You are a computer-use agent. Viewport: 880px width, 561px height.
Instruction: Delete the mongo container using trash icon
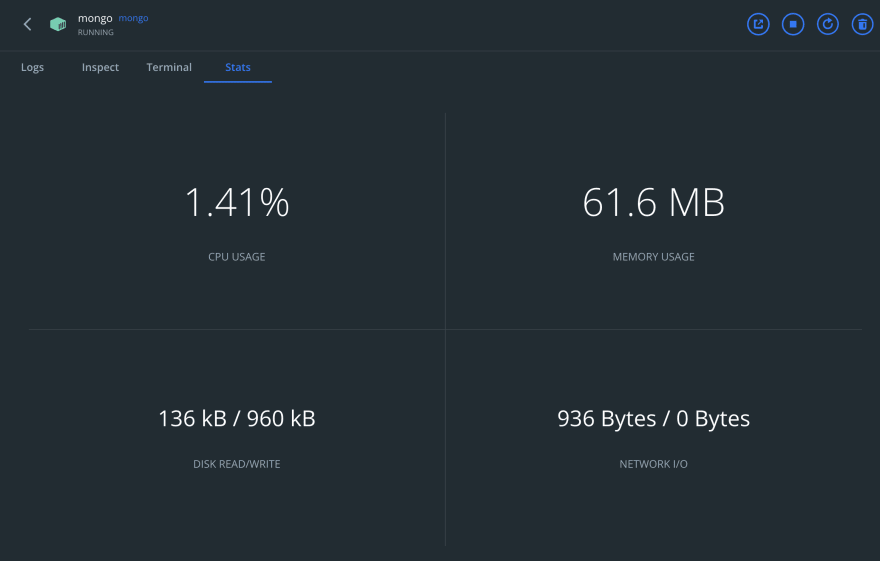(862, 24)
